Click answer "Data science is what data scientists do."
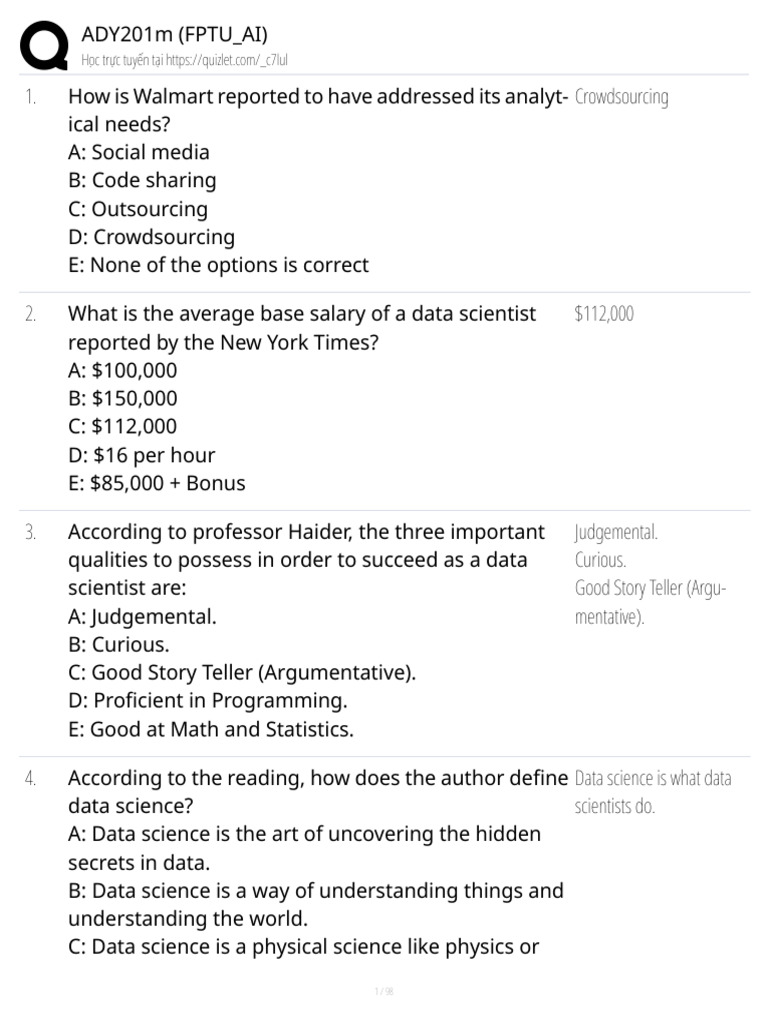This screenshot has width=768, height=1024. [x=653, y=792]
